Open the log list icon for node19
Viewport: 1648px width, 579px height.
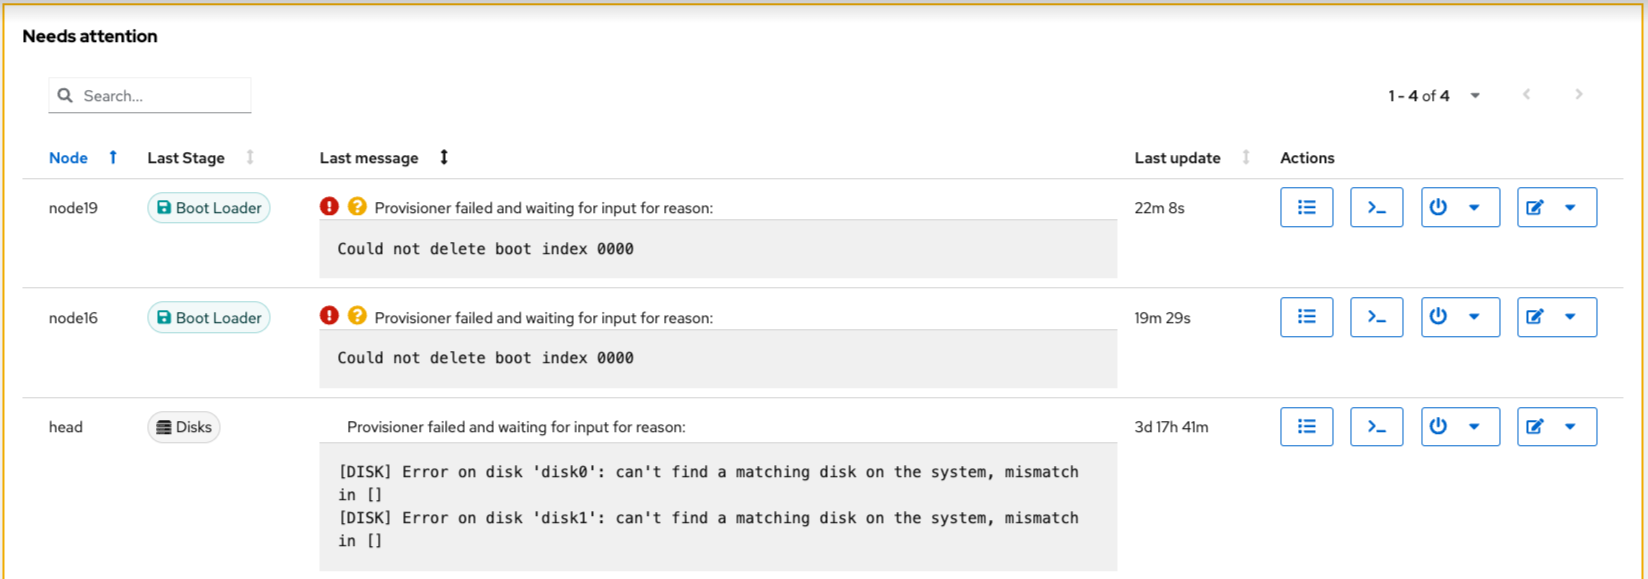1306,208
